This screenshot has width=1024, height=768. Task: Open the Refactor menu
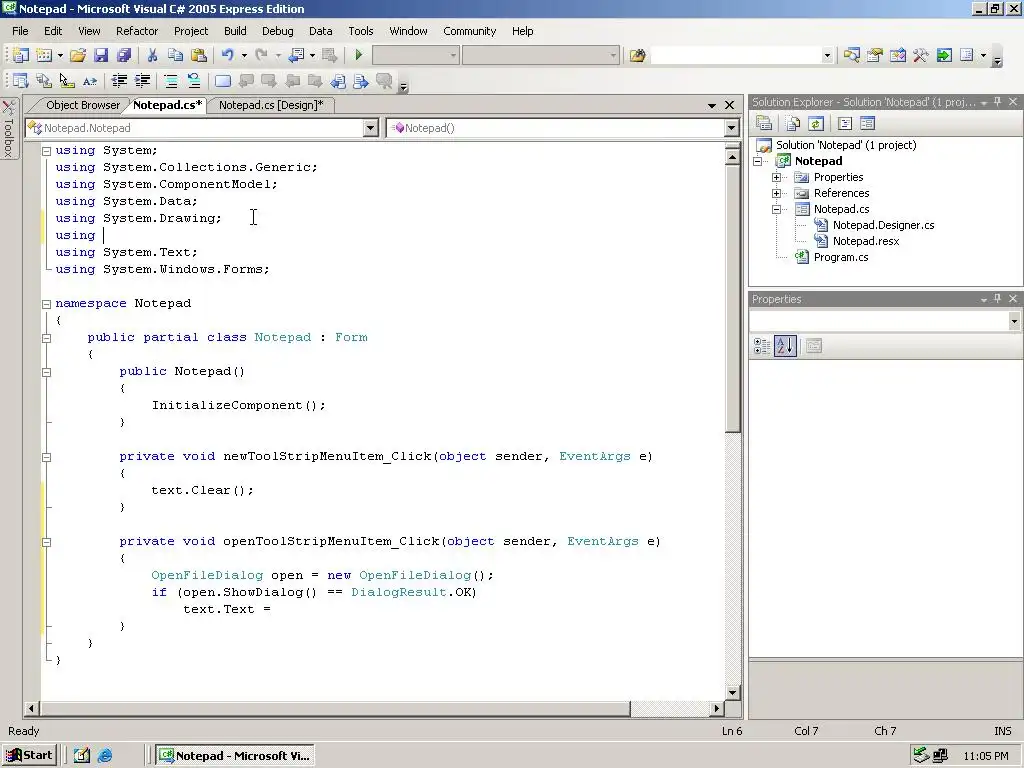point(136,31)
